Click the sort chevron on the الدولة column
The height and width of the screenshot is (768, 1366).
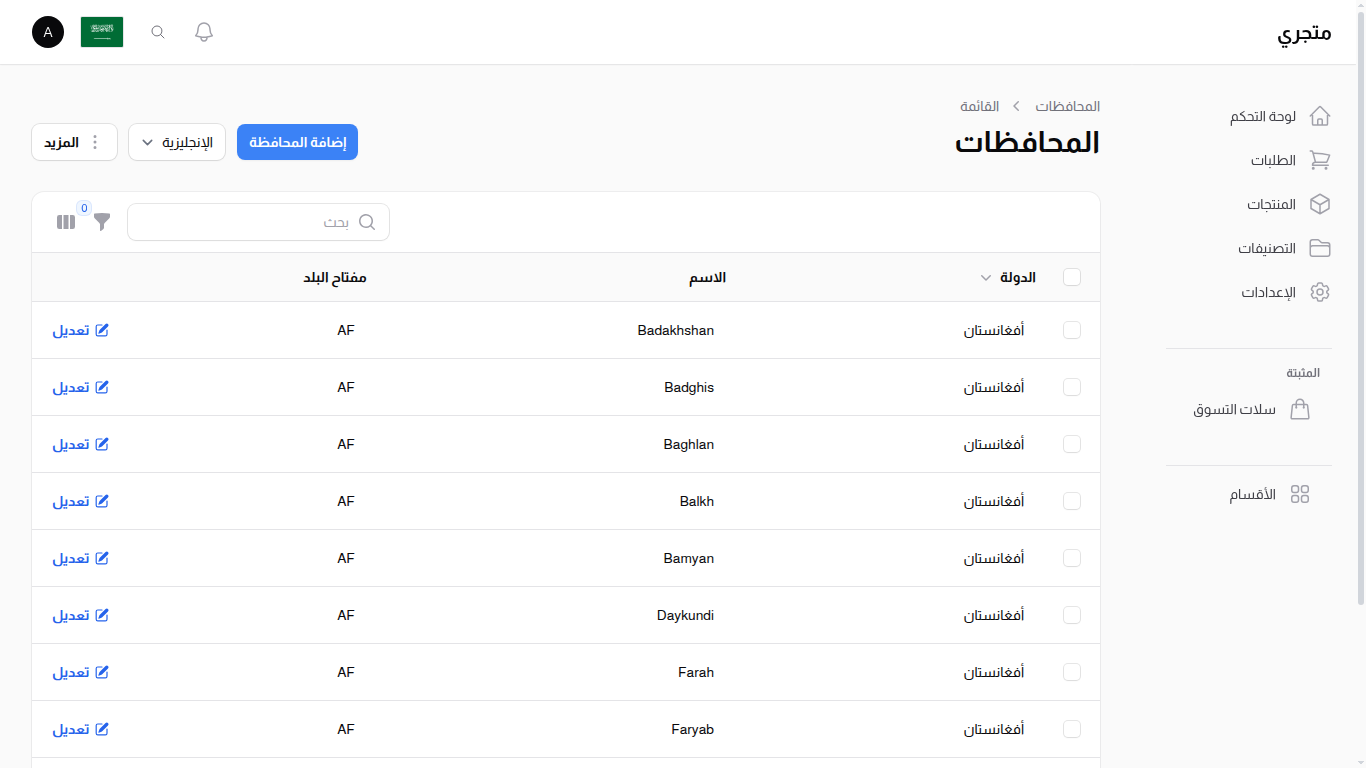point(985,278)
